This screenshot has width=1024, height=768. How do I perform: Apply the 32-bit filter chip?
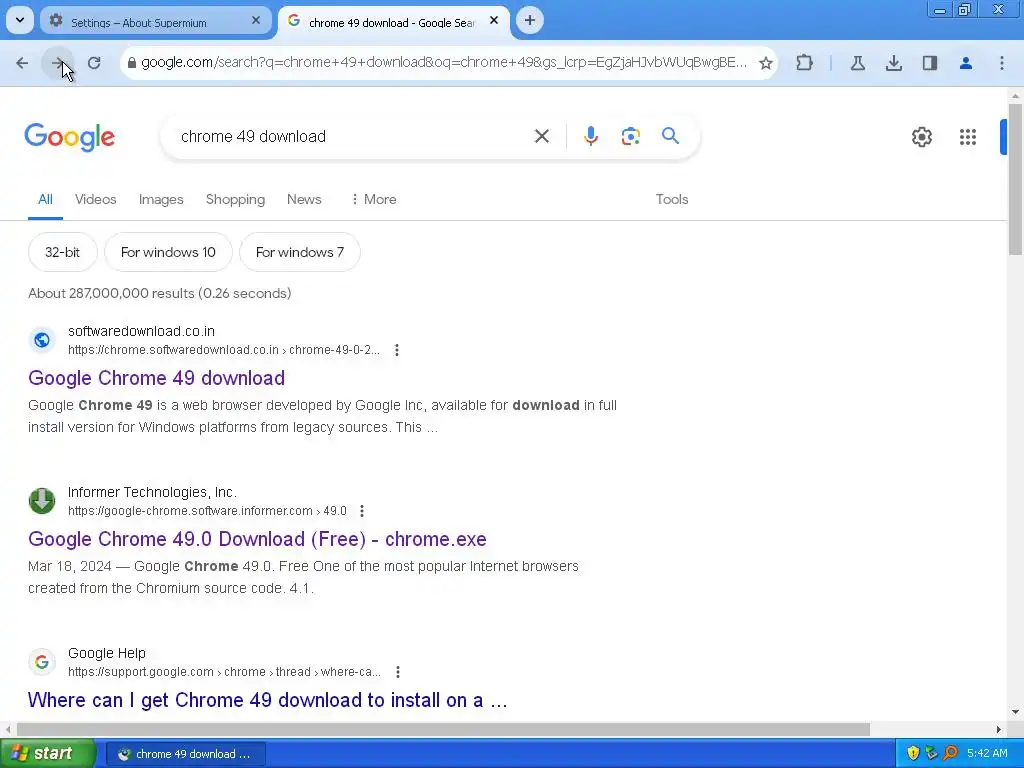point(63,252)
